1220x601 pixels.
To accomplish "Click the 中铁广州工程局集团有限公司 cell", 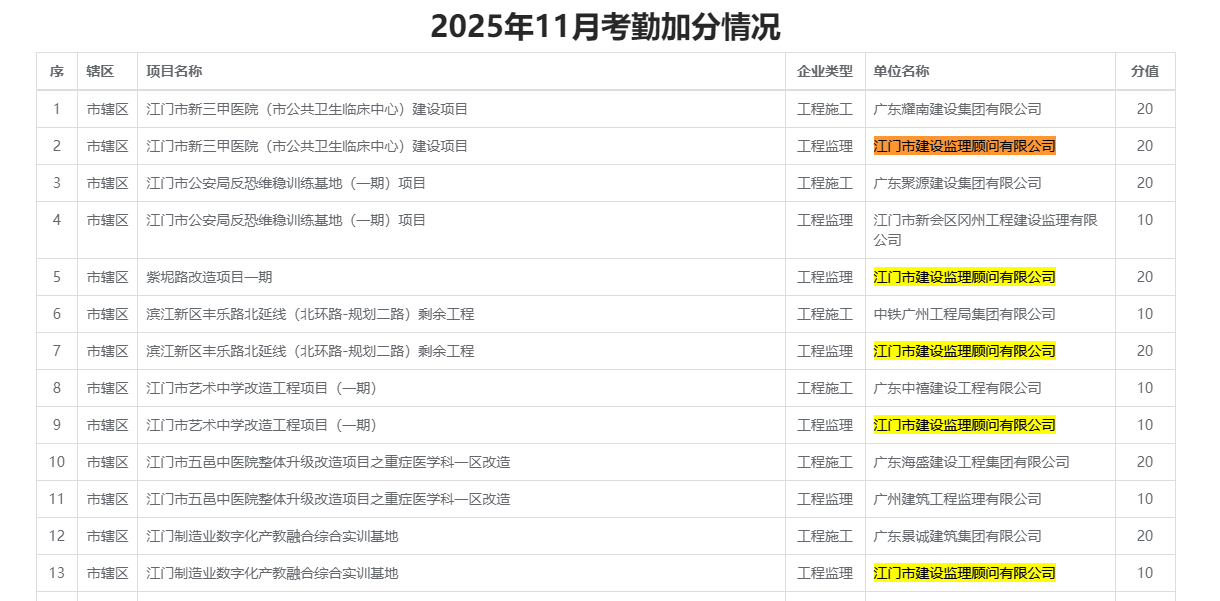I will pos(964,314).
